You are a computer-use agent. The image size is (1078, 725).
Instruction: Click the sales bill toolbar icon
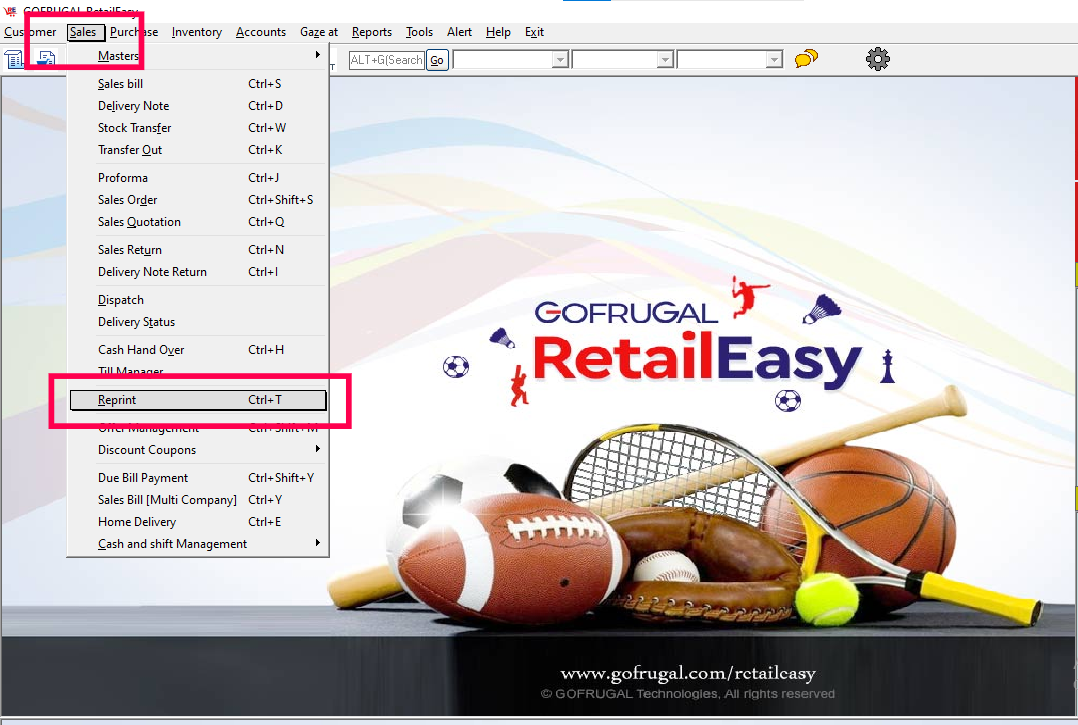(x=46, y=59)
